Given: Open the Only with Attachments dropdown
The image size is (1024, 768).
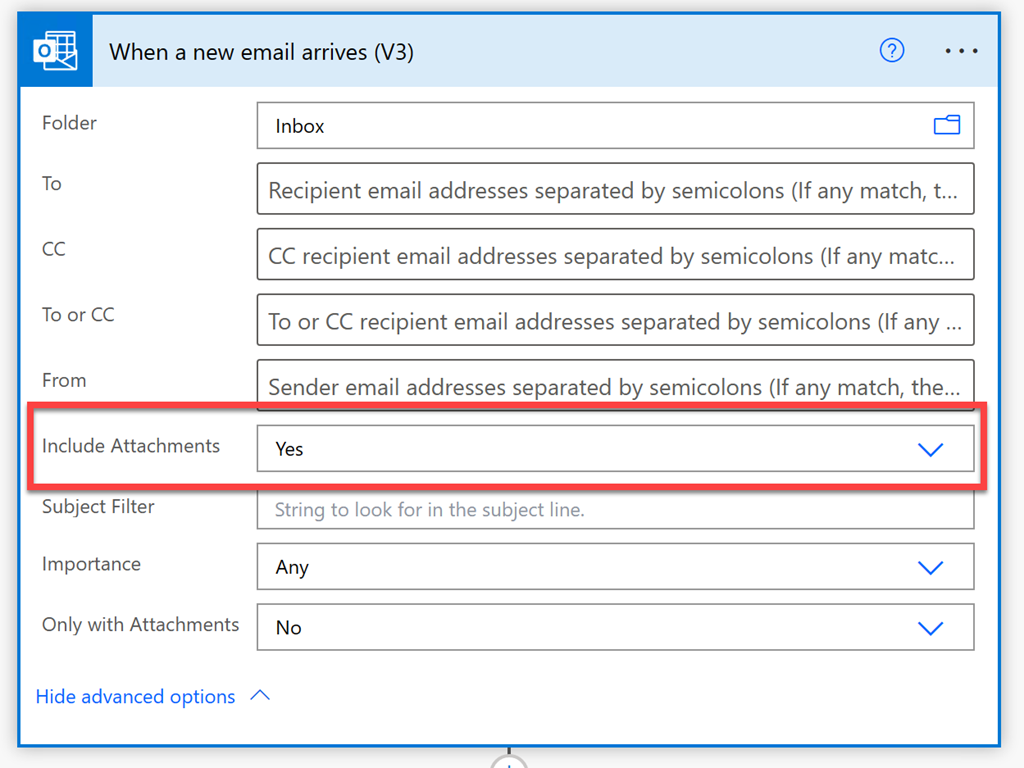Looking at the screenshot, I should [930, 628].
